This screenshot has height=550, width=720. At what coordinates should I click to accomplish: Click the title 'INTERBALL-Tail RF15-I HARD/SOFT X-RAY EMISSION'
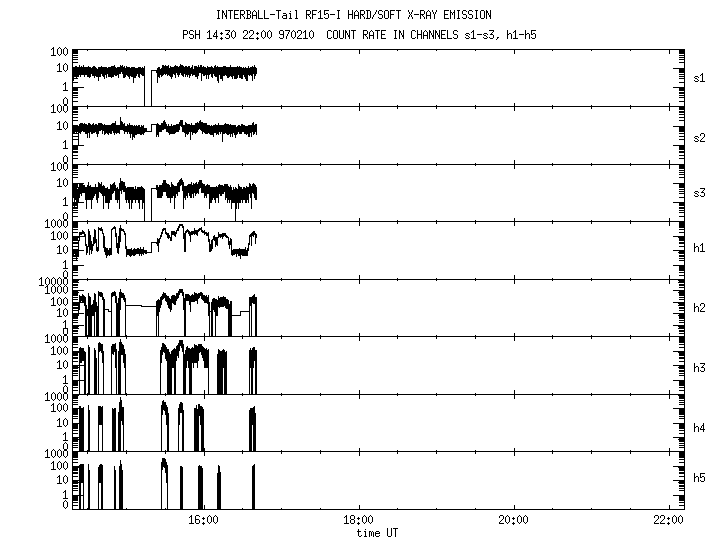pyautogui.click(x=354, y=15)
